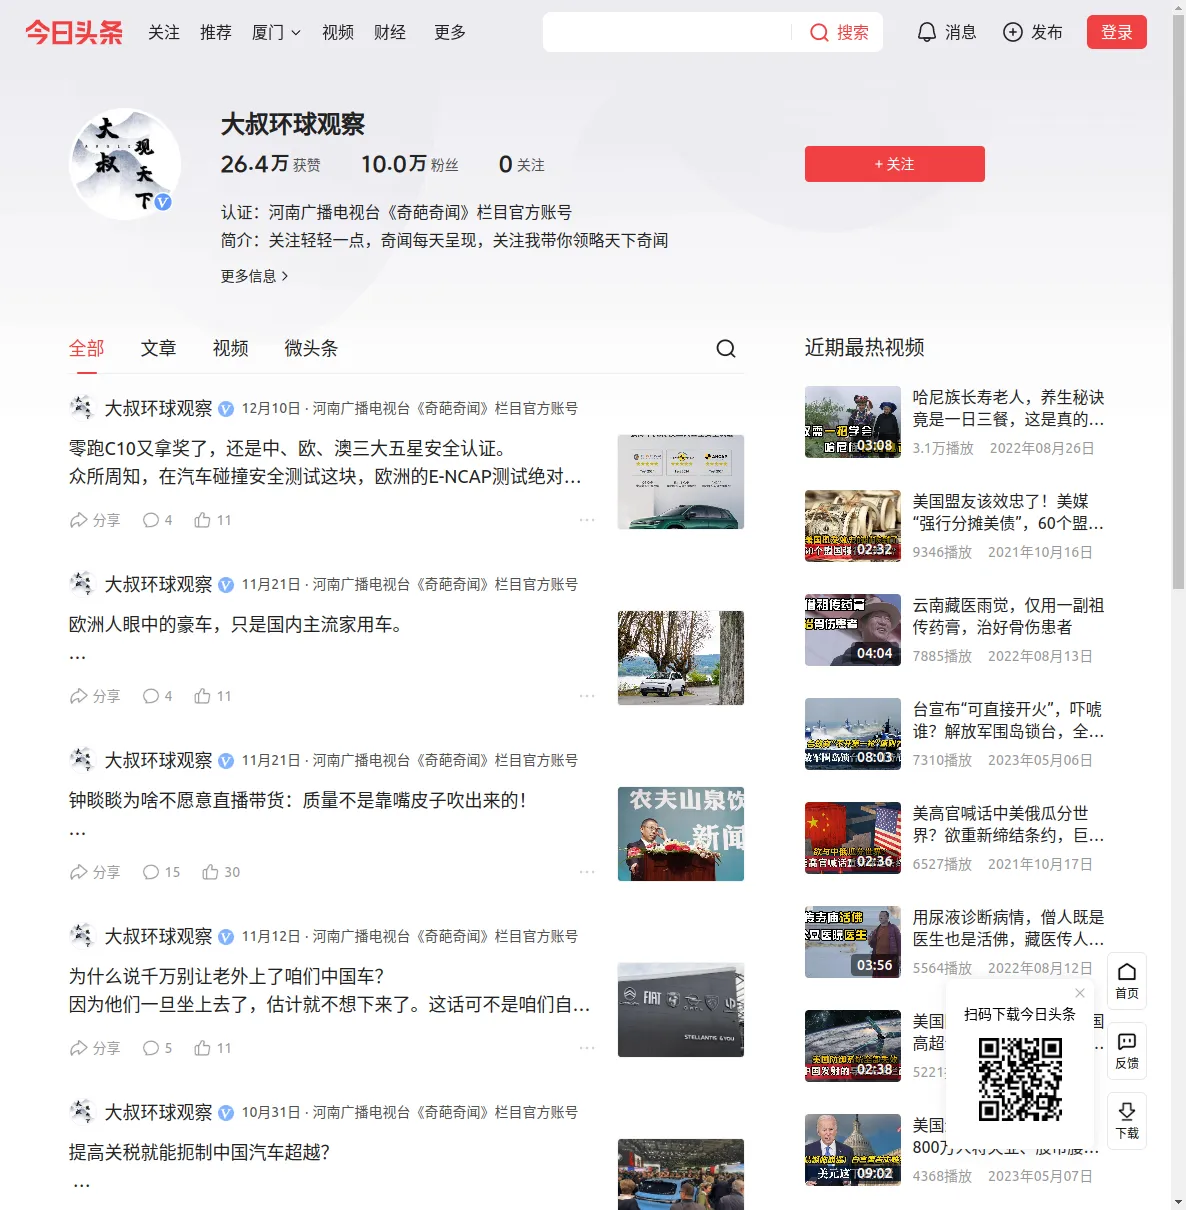This screenshot has width=1186, height=1210.
Task: Switch to the 文章 tab
Action: [x=158, y=348]
